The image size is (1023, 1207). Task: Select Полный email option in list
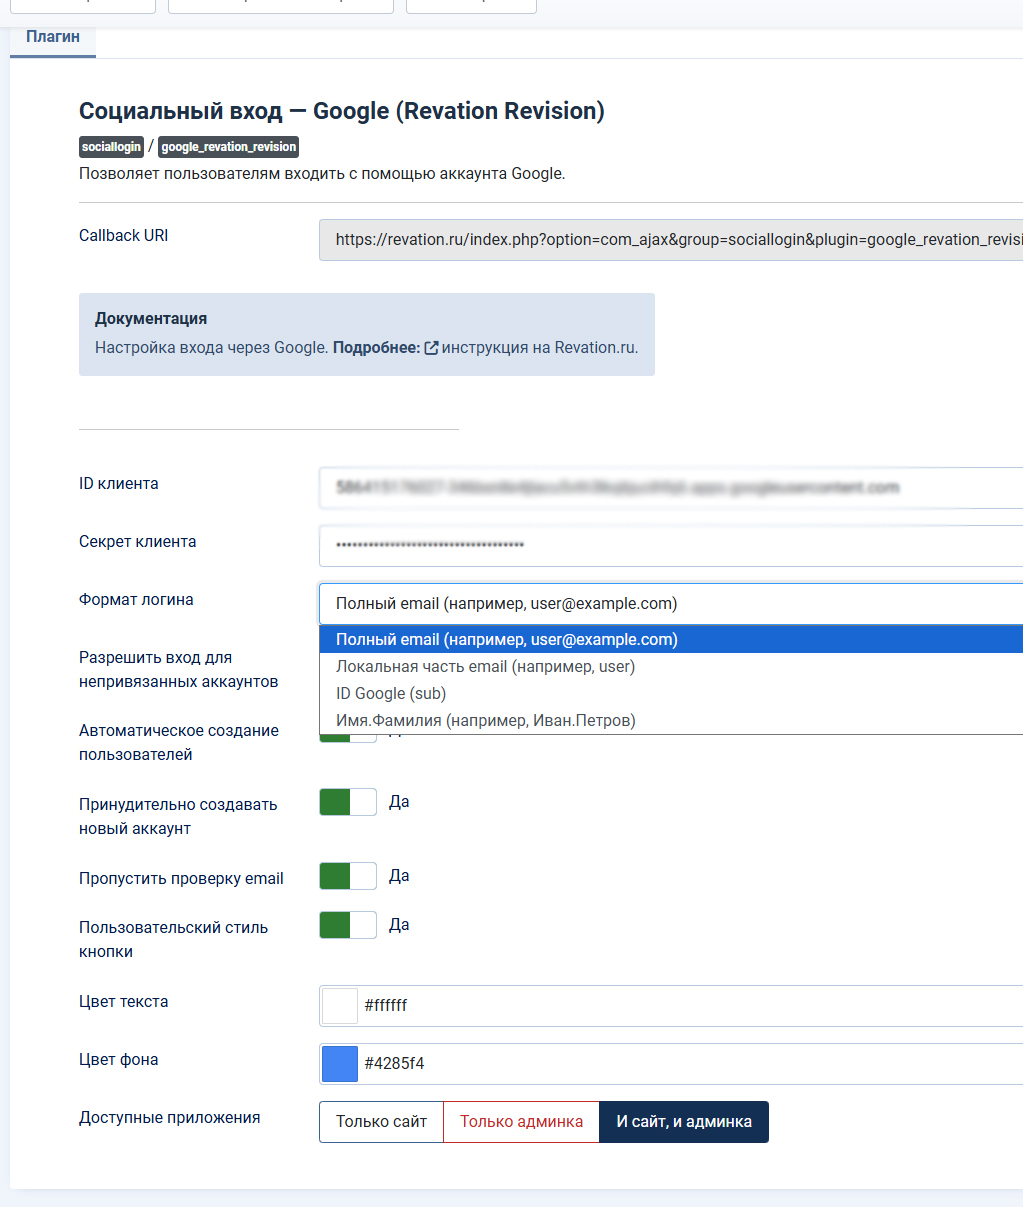[x=670, y=640]
